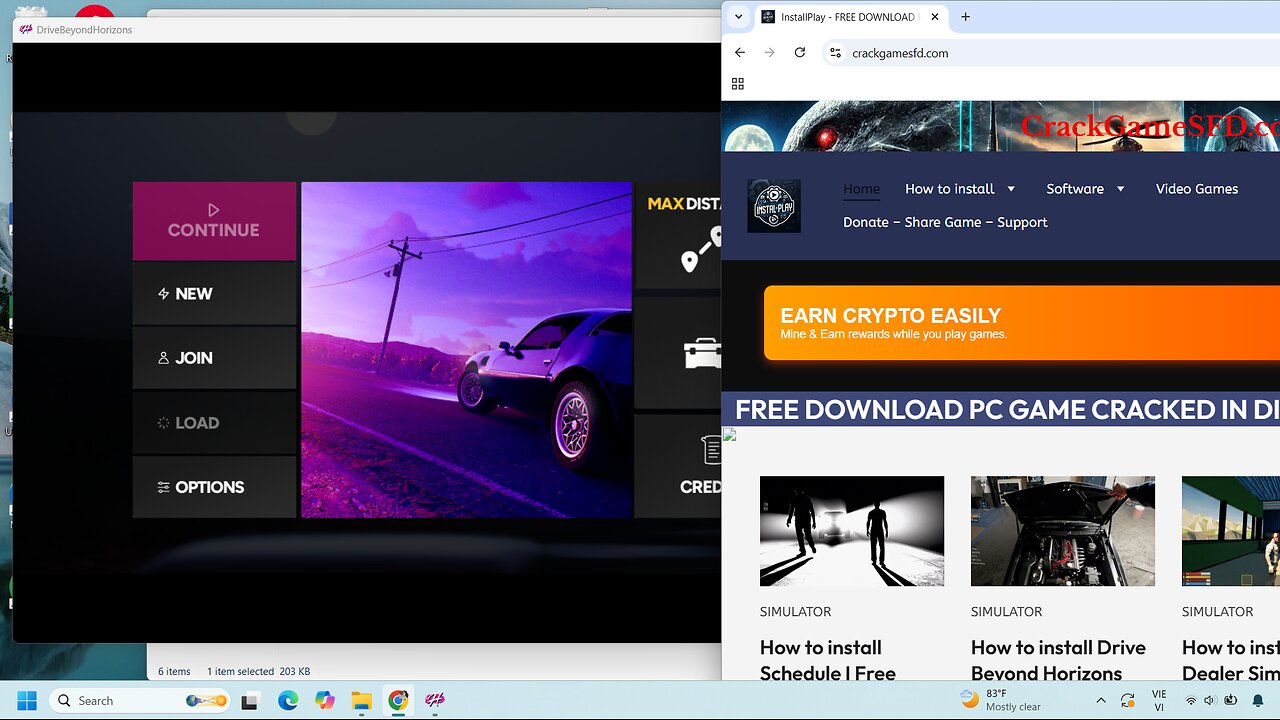Screen dimensions: 1280x720
Task: Launch Microsoft Edge from the taskbar
Action: [x=288, y=700]
